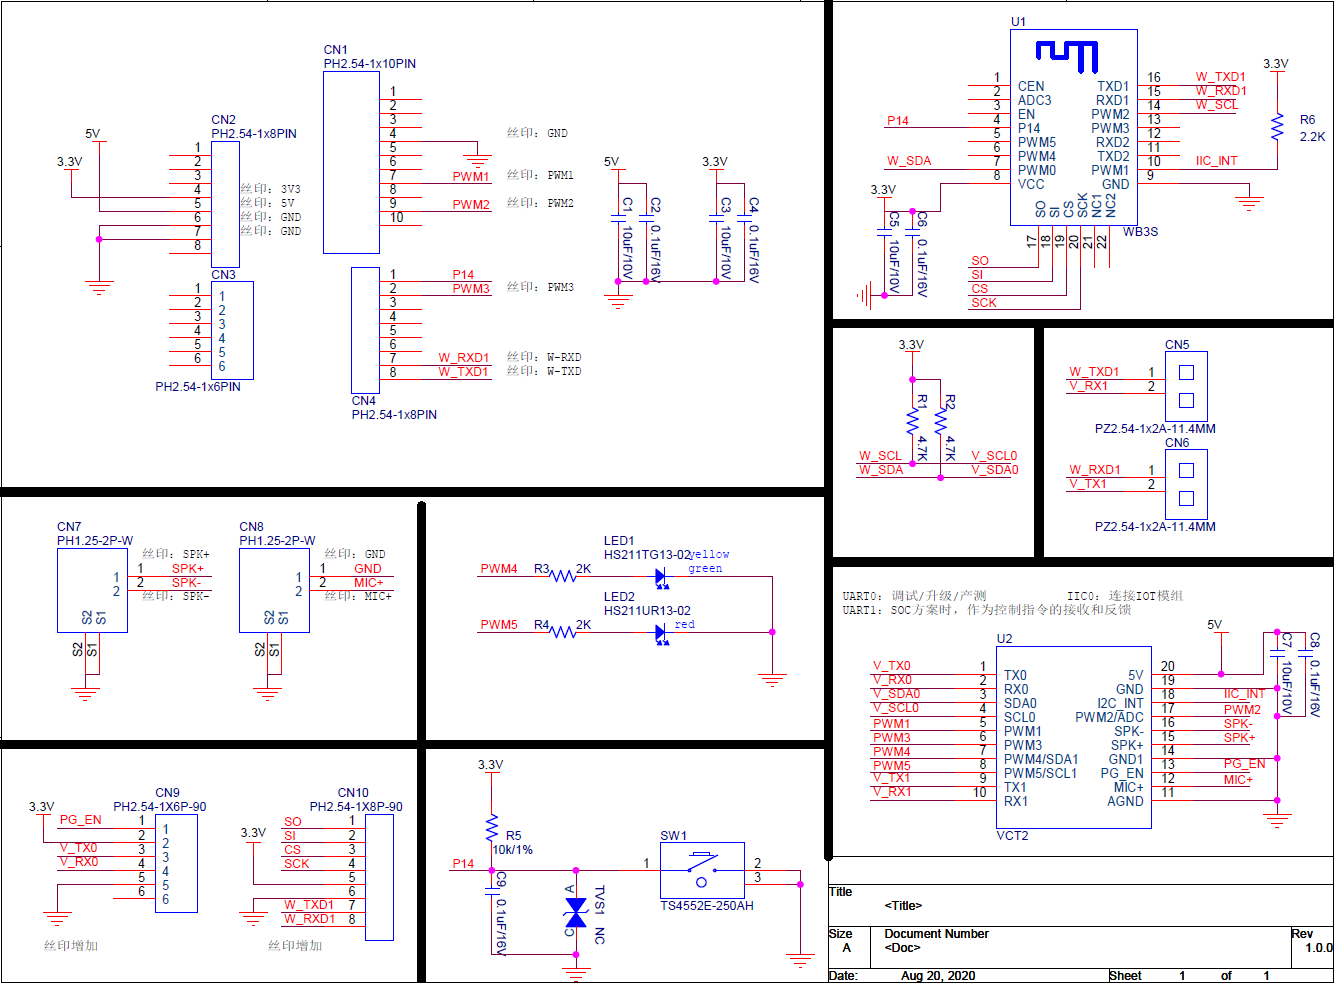1334x983 pixels.
Task: Click the TS4552E-250AH switch part number
Action: (707, 906)
